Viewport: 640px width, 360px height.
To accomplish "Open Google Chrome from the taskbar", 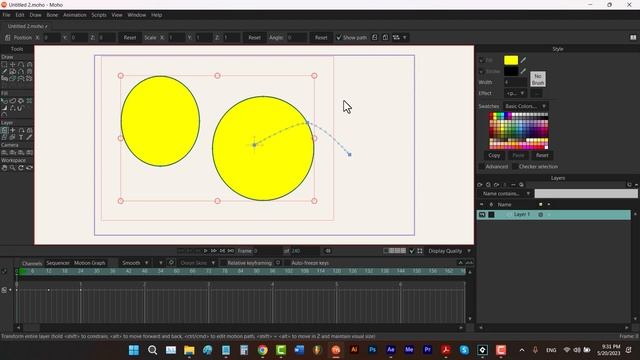I will point(262,350).
